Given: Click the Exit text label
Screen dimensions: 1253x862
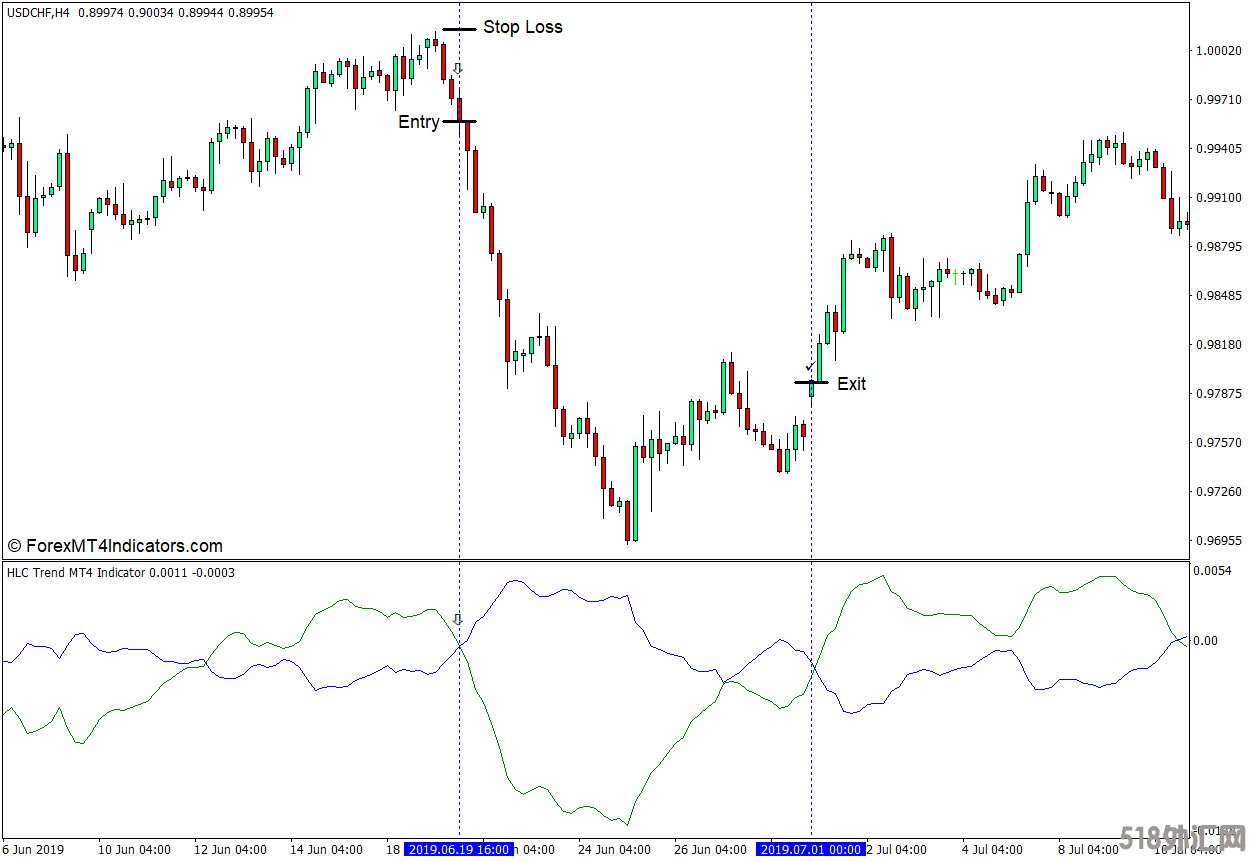Looking at the screenshot, I should (851, 384).
